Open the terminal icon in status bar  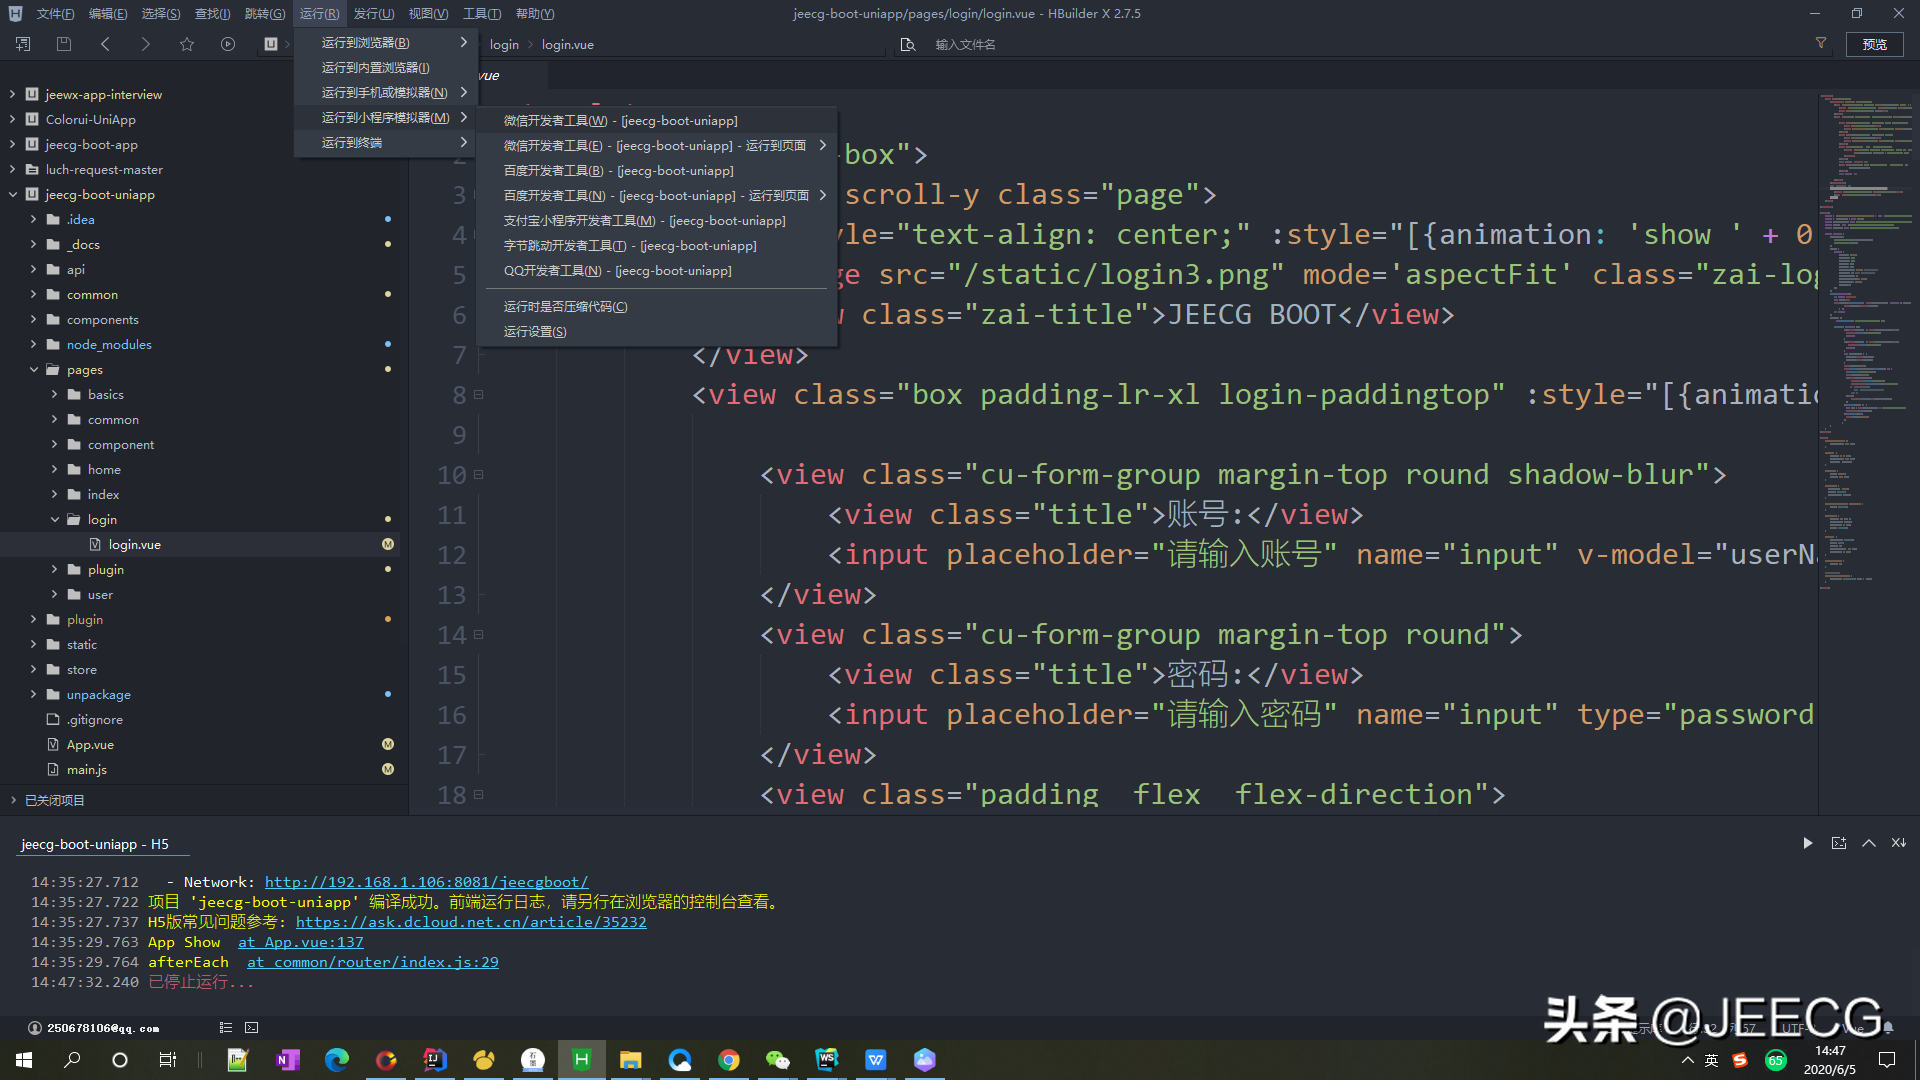[252, 1027]
